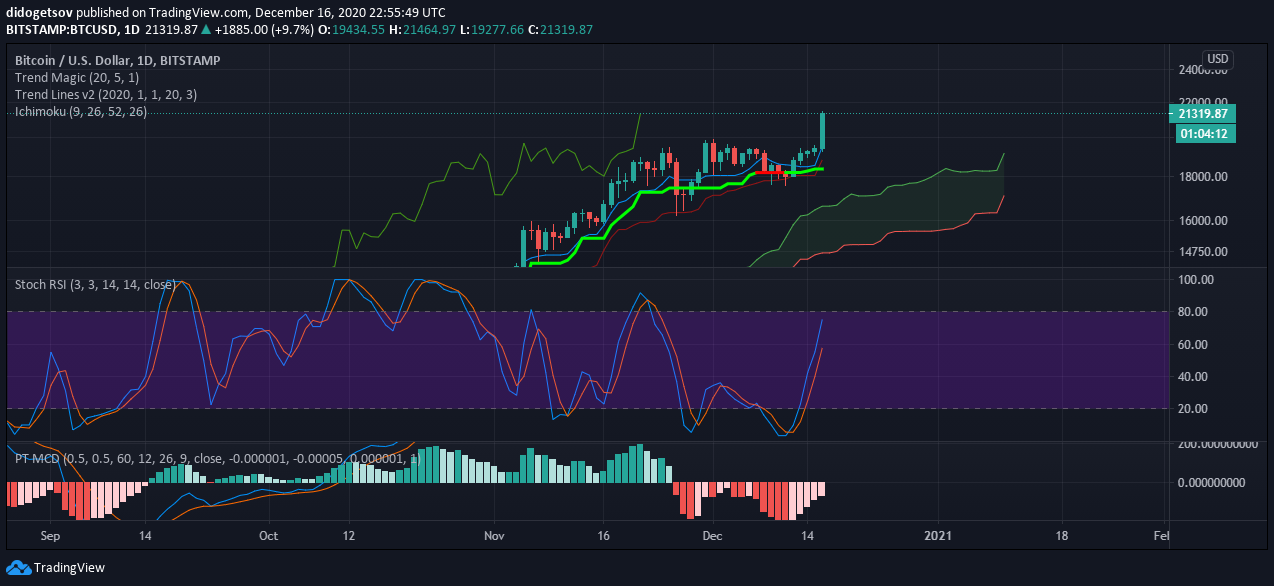Image resolution: width=1274 pixels, height=586 pixels.
Task: Click the low price L:19277.66
Action: point(492,30)
